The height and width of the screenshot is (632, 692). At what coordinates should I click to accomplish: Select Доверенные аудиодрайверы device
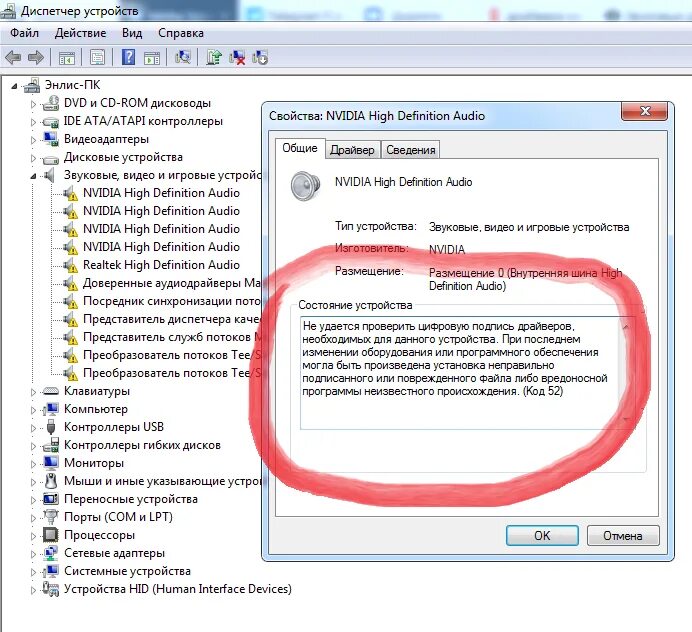(171, 283)
